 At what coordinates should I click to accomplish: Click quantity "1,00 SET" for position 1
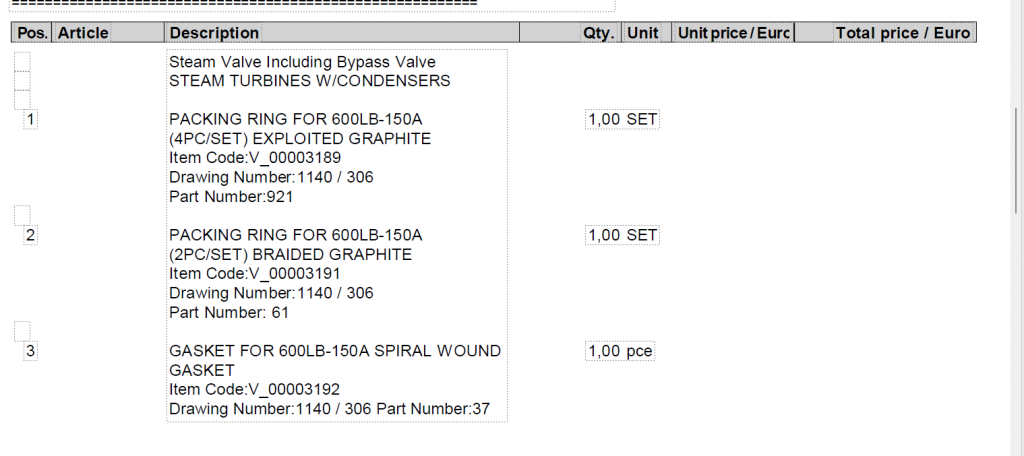click(x=622, y=120)
